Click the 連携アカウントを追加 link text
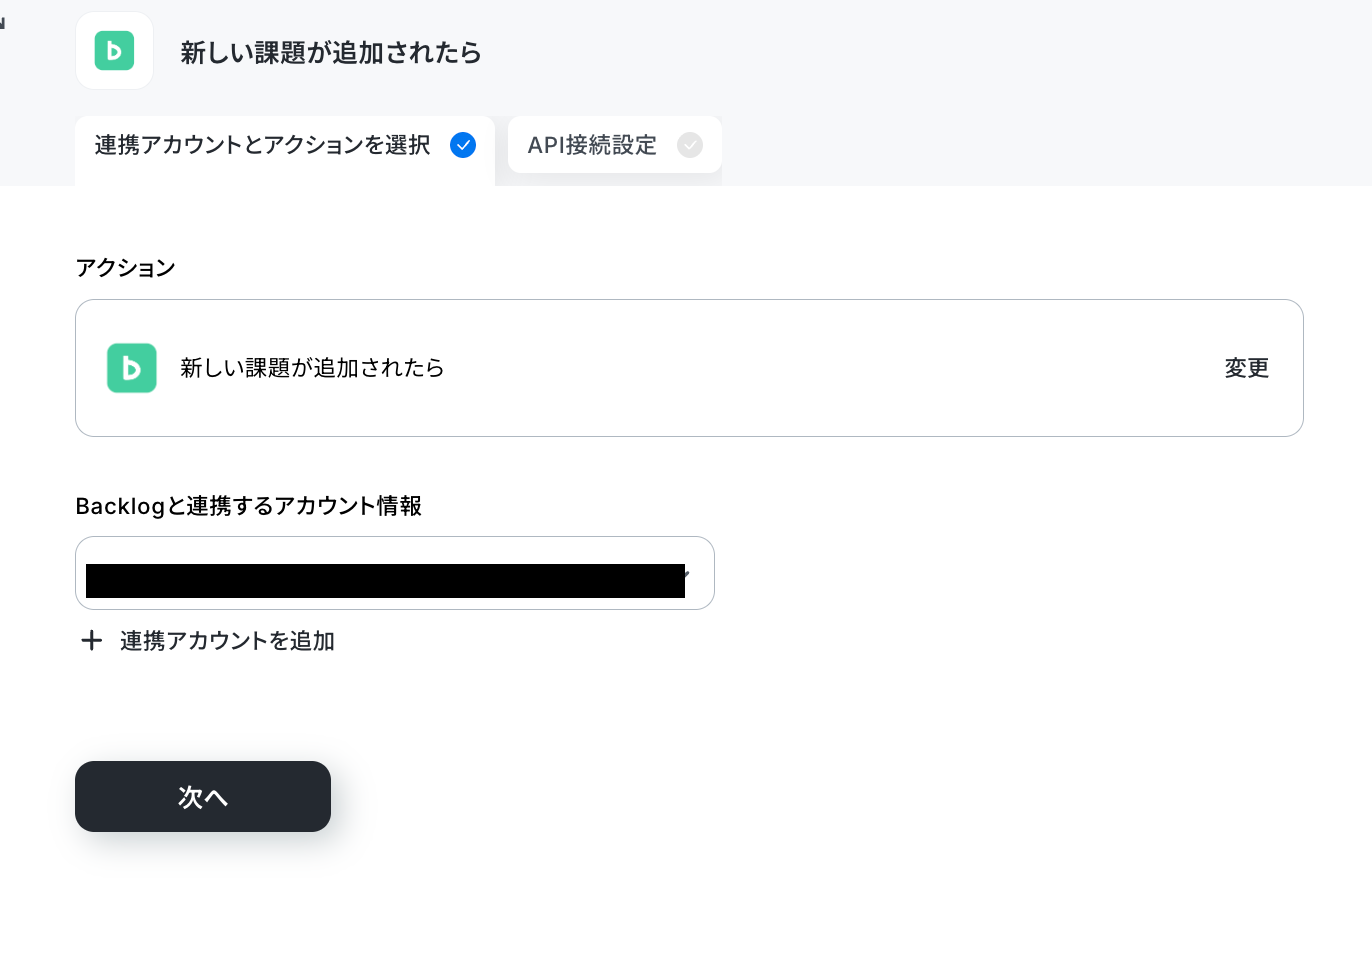Viewport: 1372px width, 962px height. click(227, 641)
